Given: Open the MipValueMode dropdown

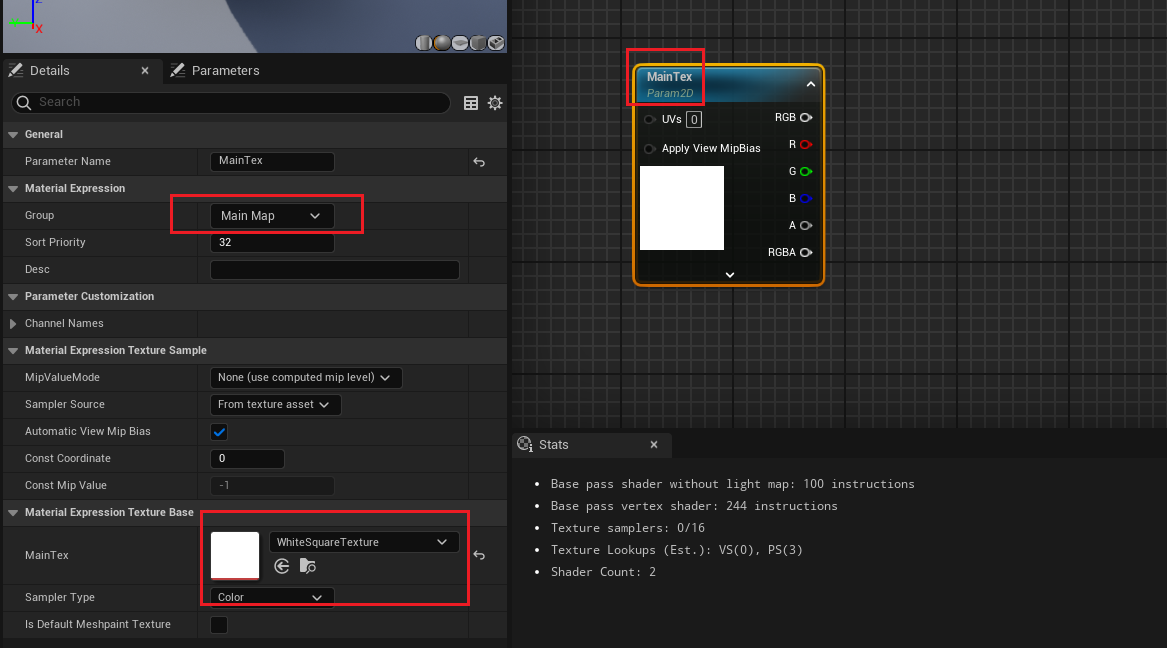Looking at the screenshot, I should click(306, 378).
